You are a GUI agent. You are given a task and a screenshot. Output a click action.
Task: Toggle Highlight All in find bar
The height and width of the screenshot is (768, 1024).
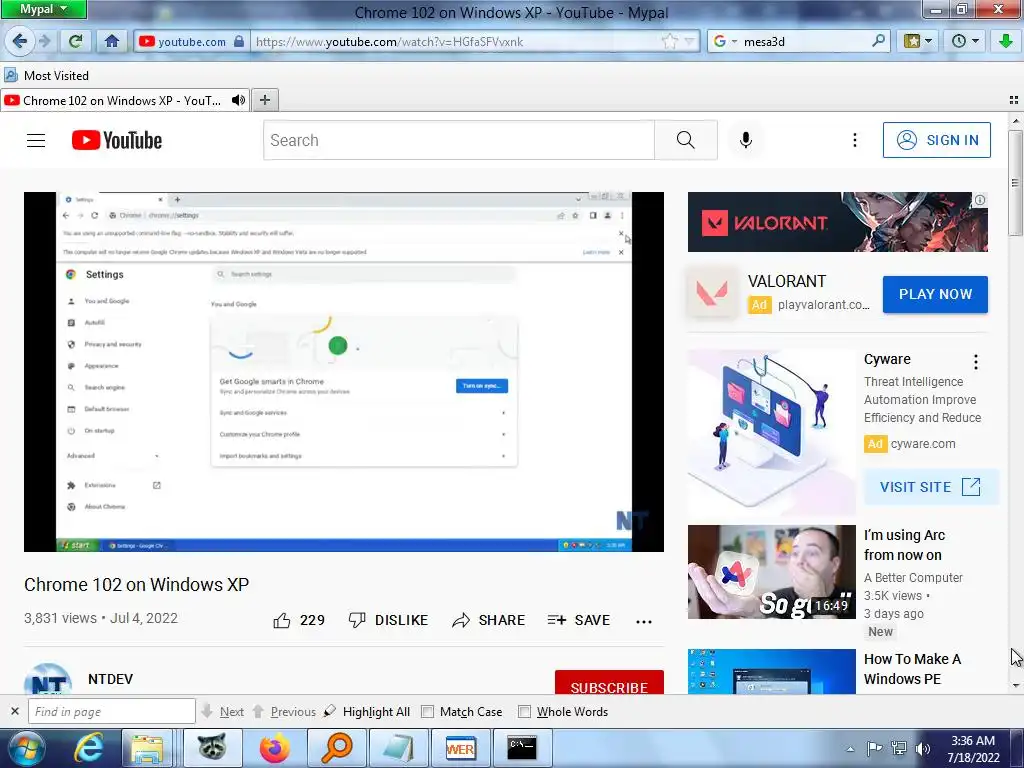point(368,711)
